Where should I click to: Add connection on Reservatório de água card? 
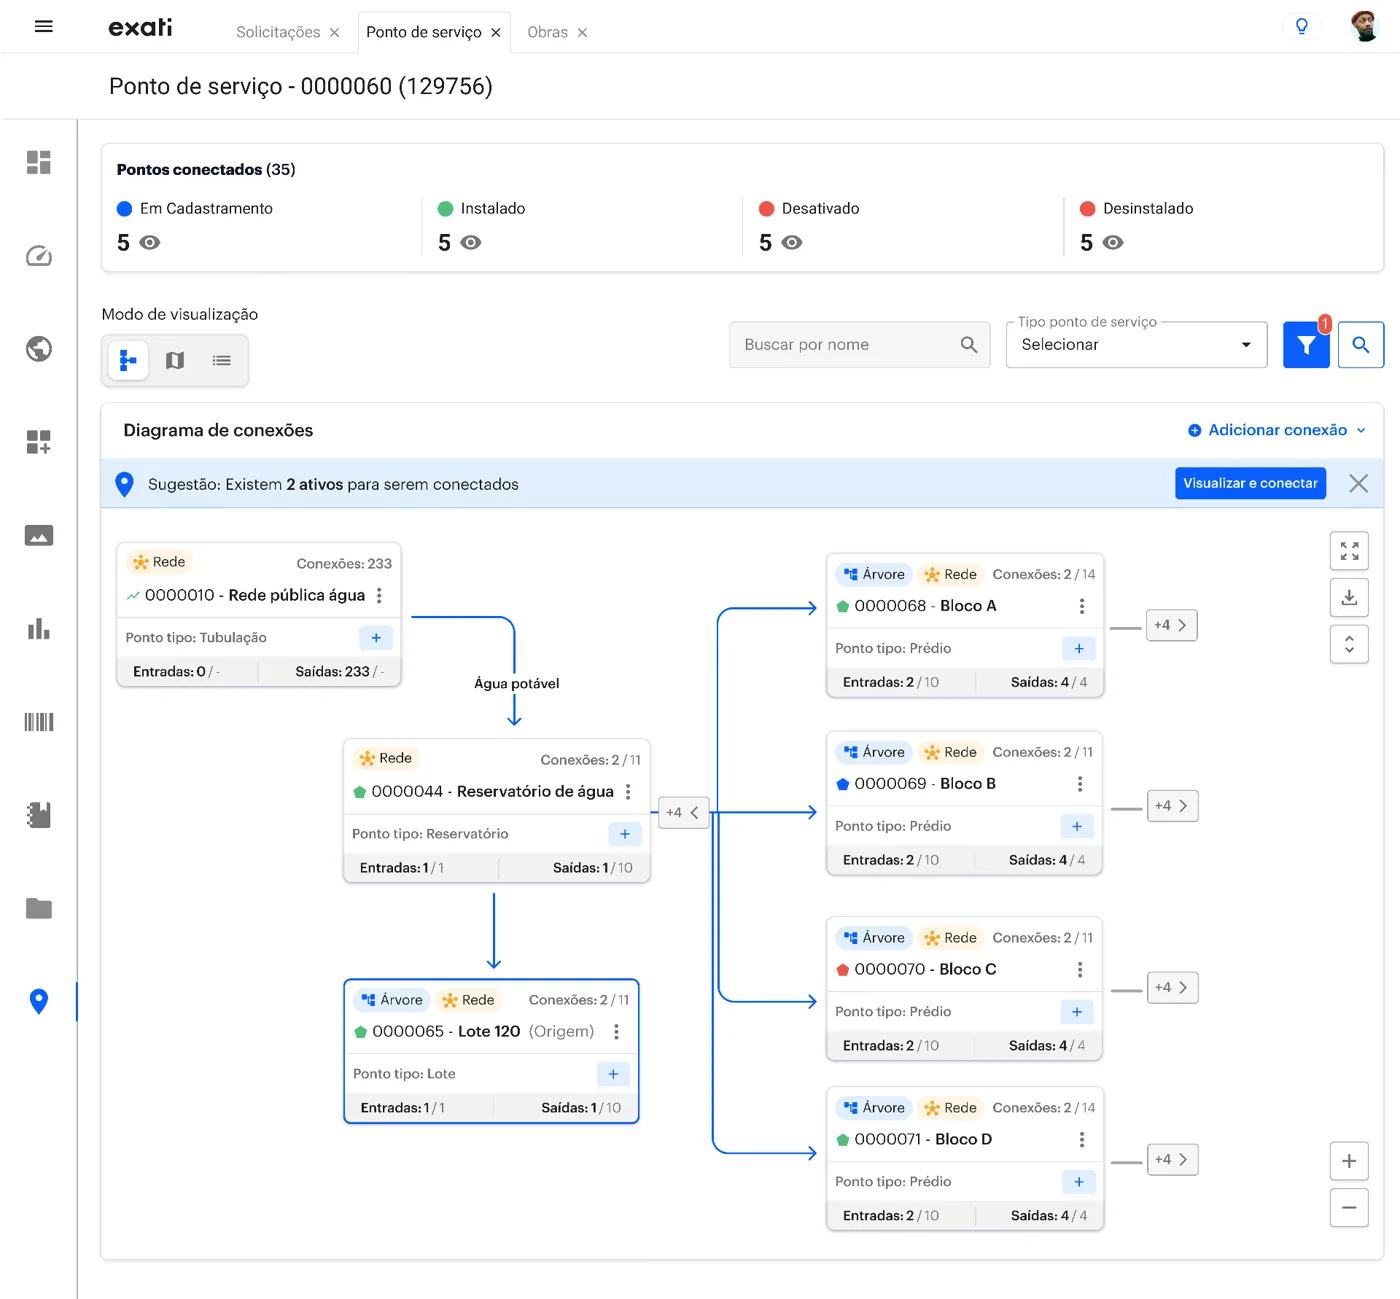(625, 834)
